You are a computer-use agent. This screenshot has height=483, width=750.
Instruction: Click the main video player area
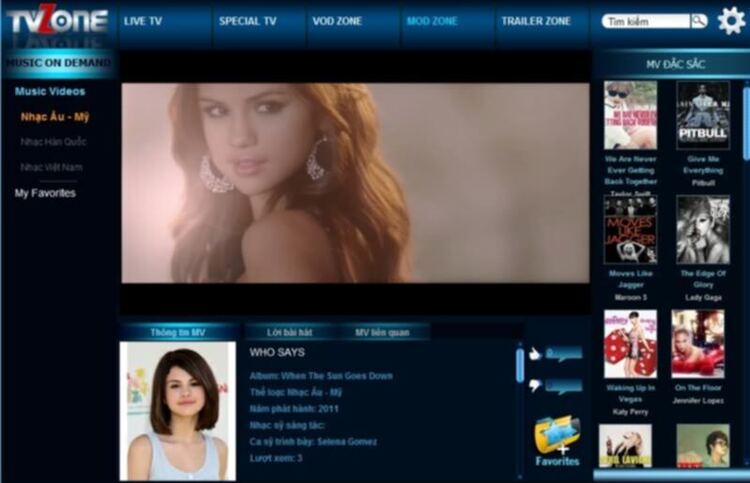355,183
